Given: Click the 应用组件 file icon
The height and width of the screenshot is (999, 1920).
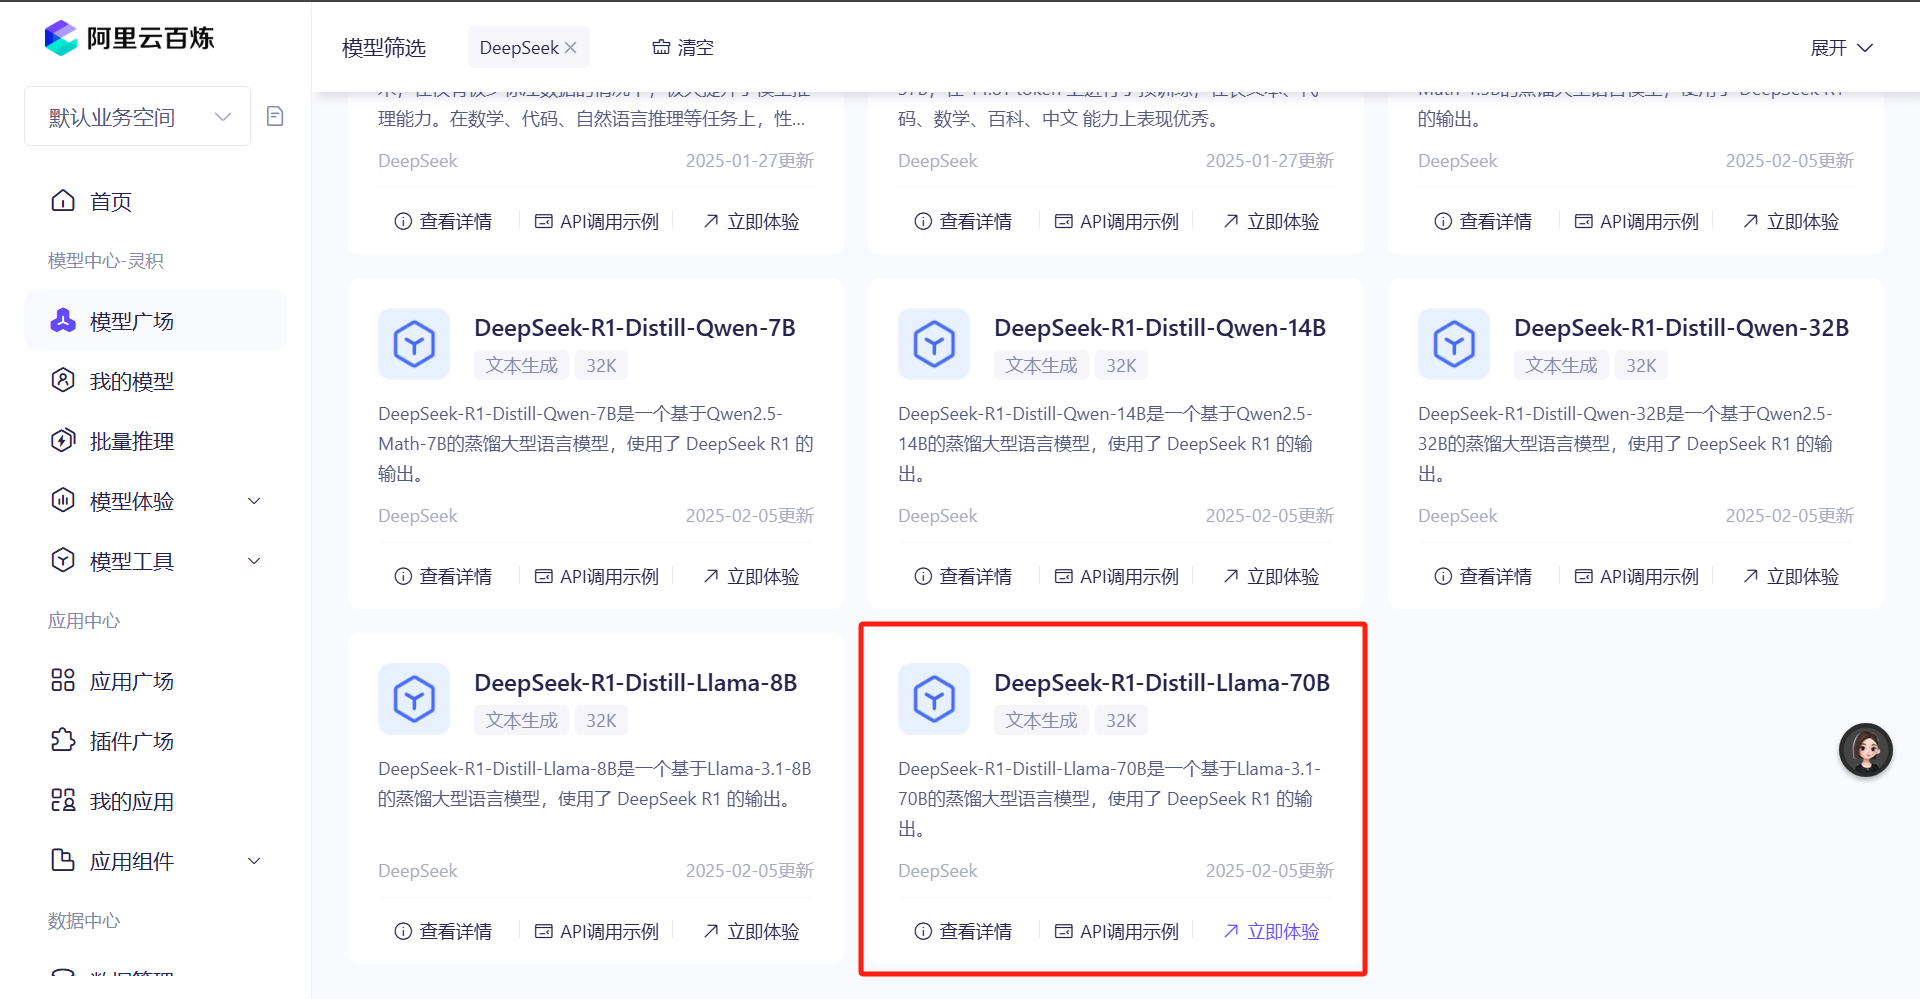Looking at the screenshot, I should tap(63, 860).
